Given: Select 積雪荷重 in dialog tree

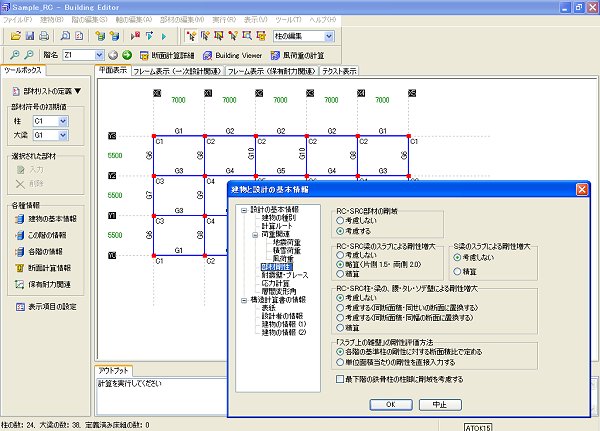Looking at the screenshot, I should [x=287, y=251].
